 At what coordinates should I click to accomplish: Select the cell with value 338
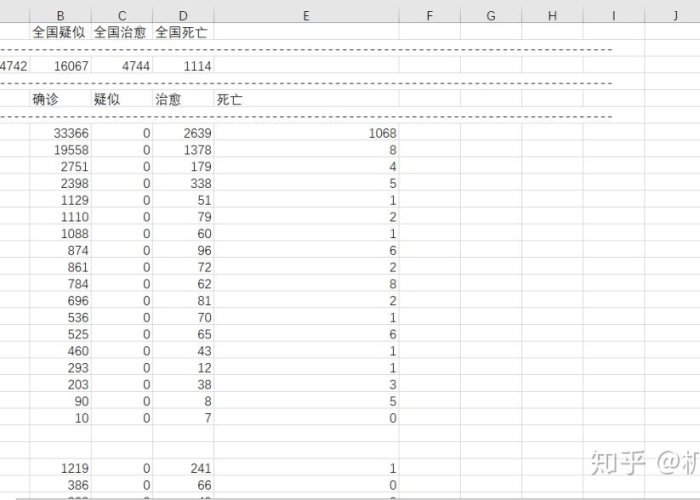pyautogui.click(x=183, y=183)
